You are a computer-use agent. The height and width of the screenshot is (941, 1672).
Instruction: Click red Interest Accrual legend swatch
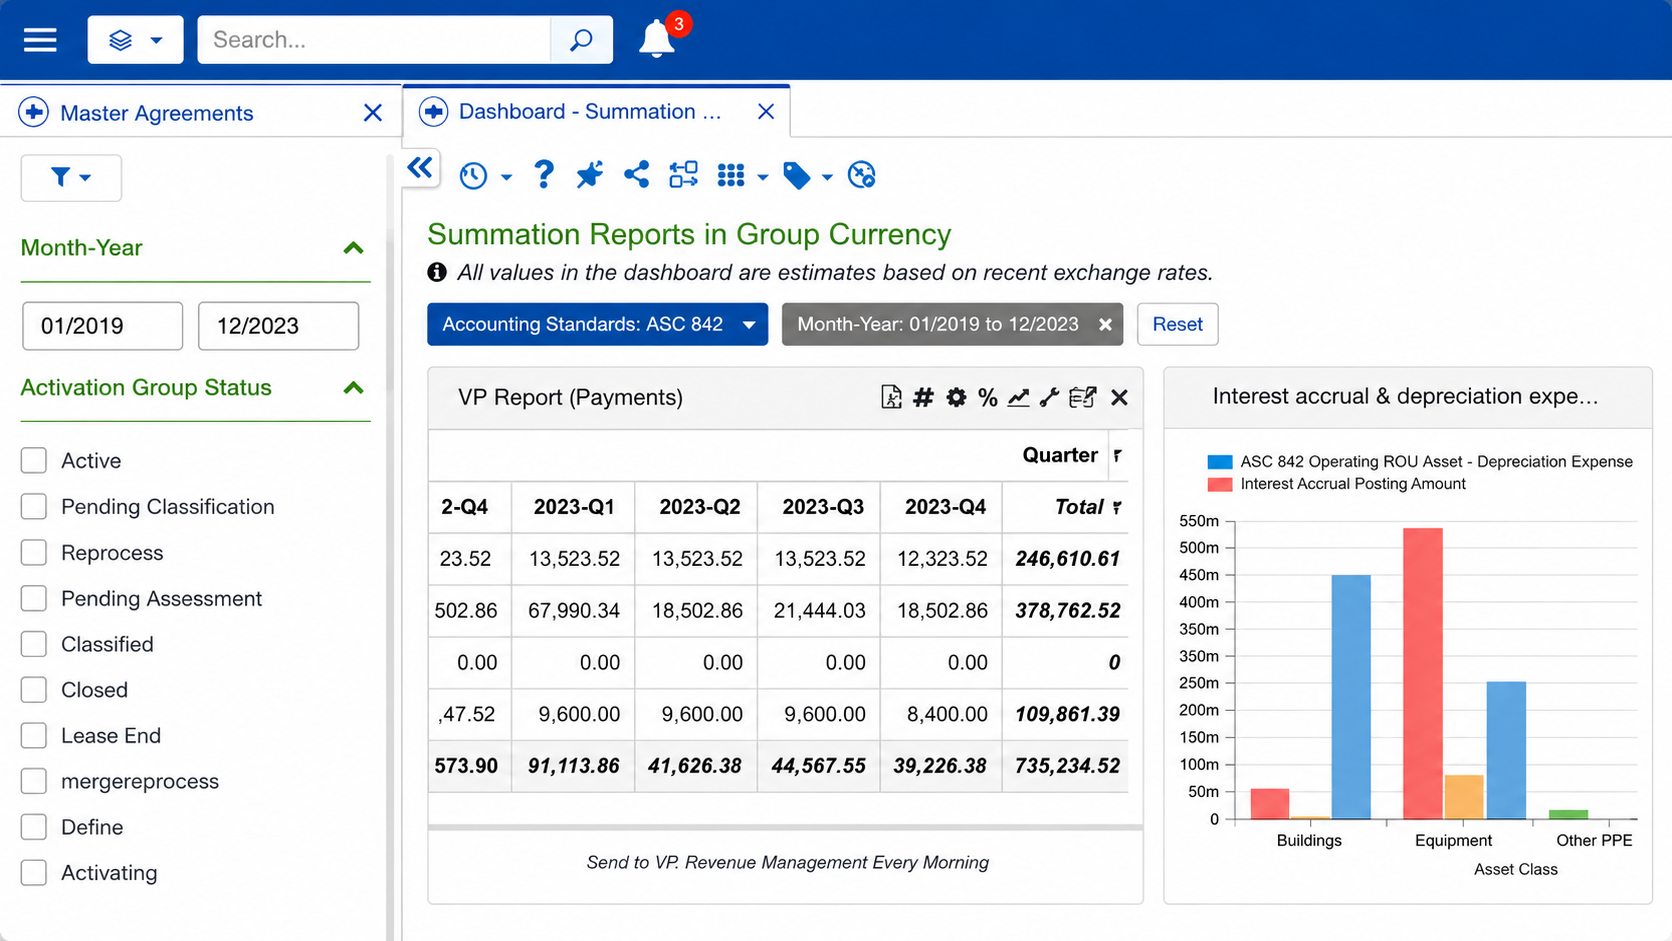click(1220, 484)
